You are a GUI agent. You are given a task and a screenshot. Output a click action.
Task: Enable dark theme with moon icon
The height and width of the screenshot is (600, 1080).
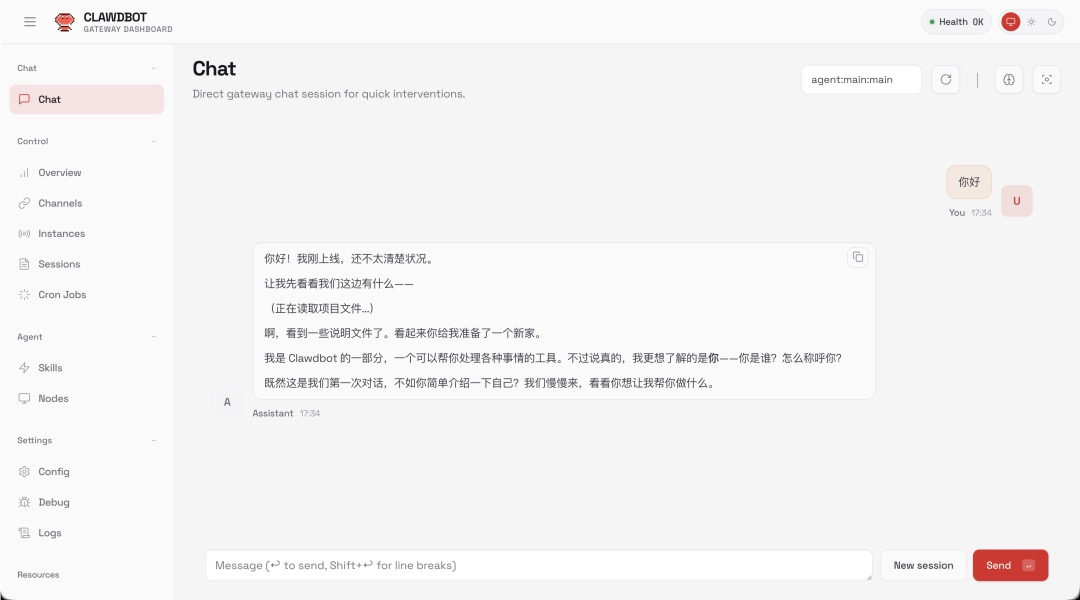1052,22
